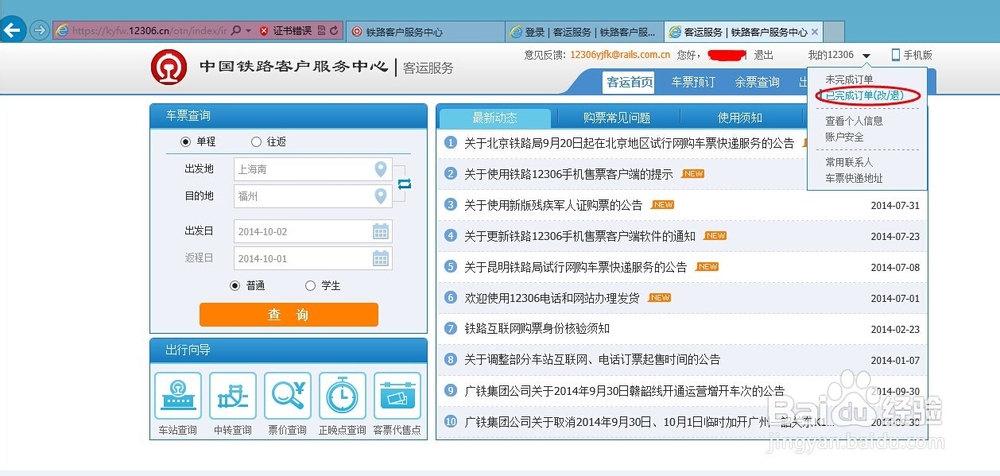Open a new tab with the blank tab button
1000x476 pixels.
point(834,31)
